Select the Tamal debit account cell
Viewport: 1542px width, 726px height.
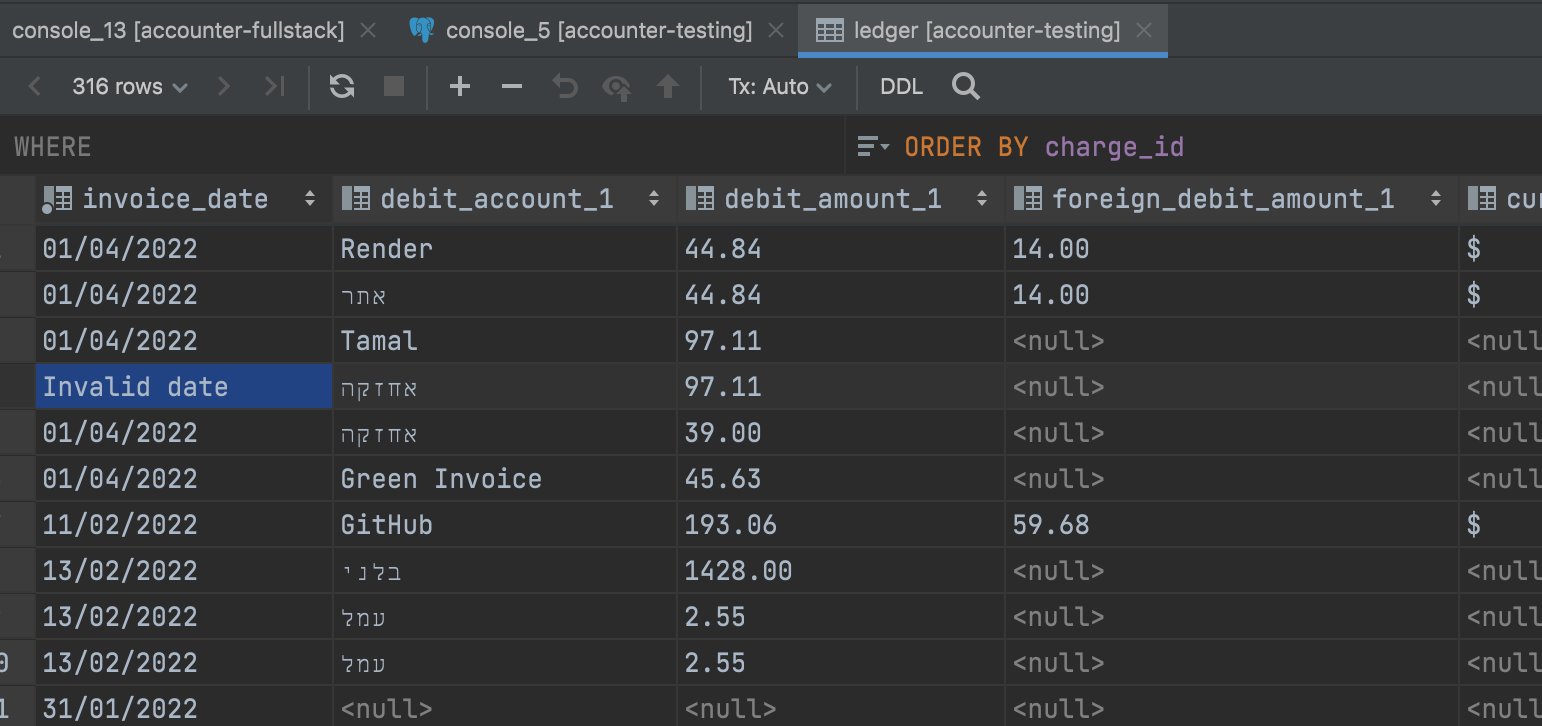pyautogui.click(x=505, y=341)
